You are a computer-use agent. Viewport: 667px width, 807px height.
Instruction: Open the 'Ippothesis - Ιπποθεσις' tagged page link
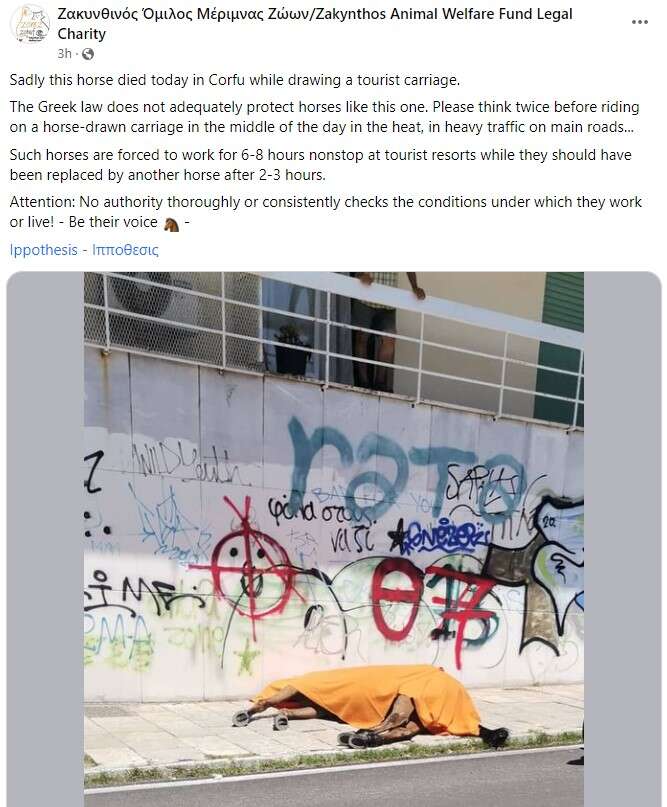[84, 250]
